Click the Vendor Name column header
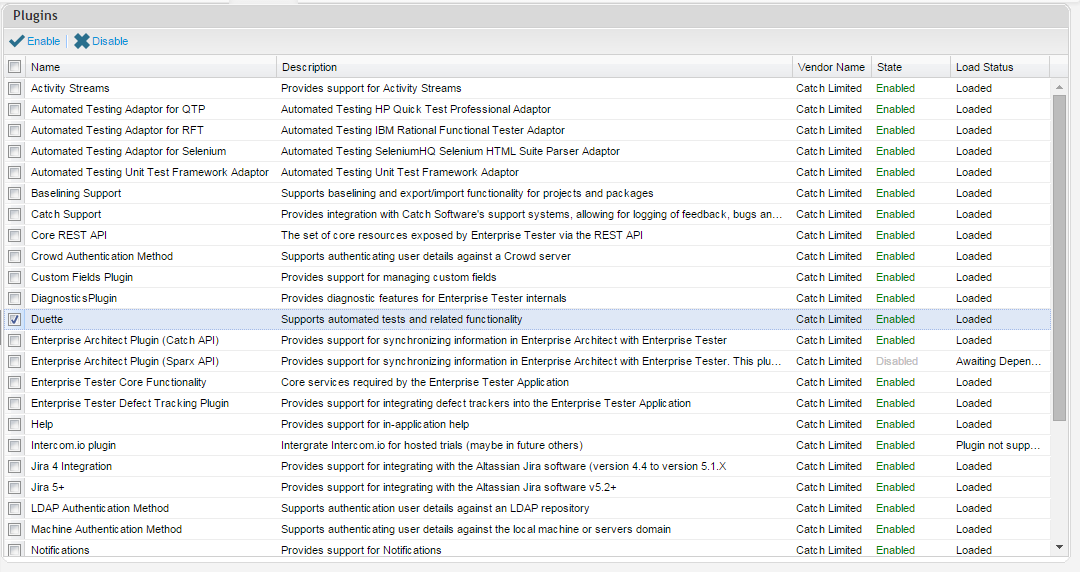 click(x=830, y=67)
